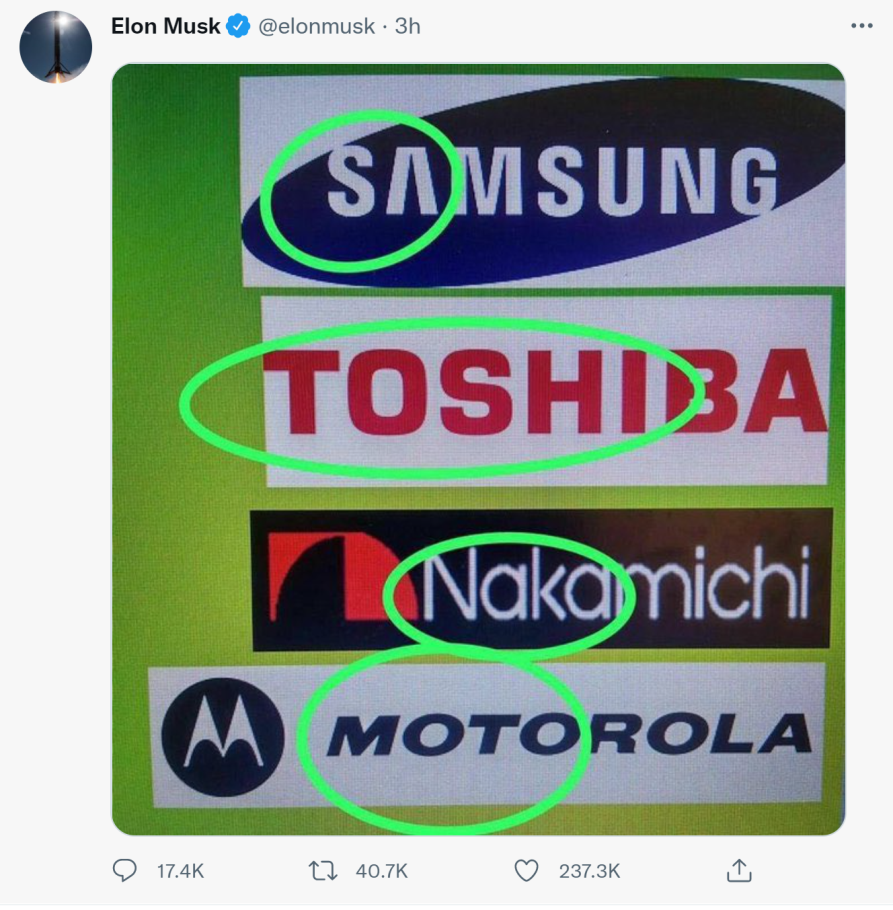Open the Elon Musk display name link
Screen dimensions: 893x910
click(x=165, y=26)
